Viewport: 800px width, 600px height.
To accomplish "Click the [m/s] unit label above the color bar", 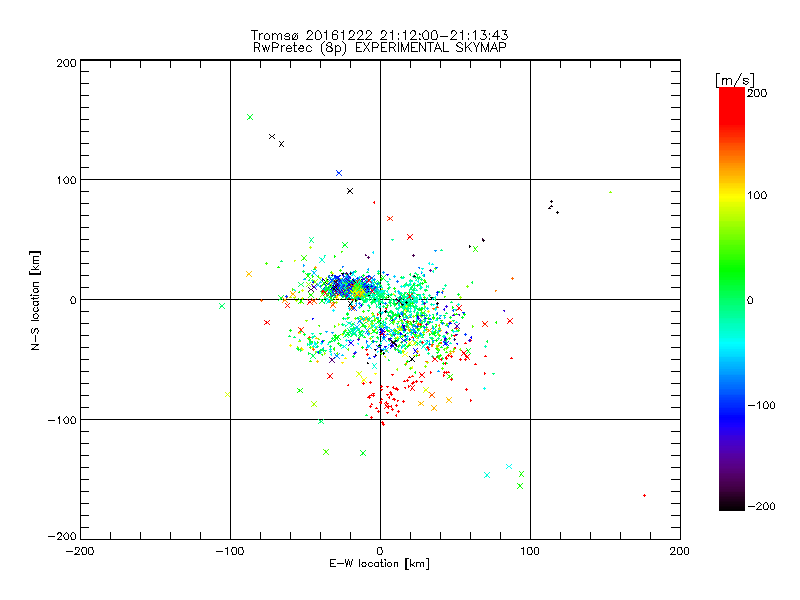I will pyautogui.click(x=735, y=80).
